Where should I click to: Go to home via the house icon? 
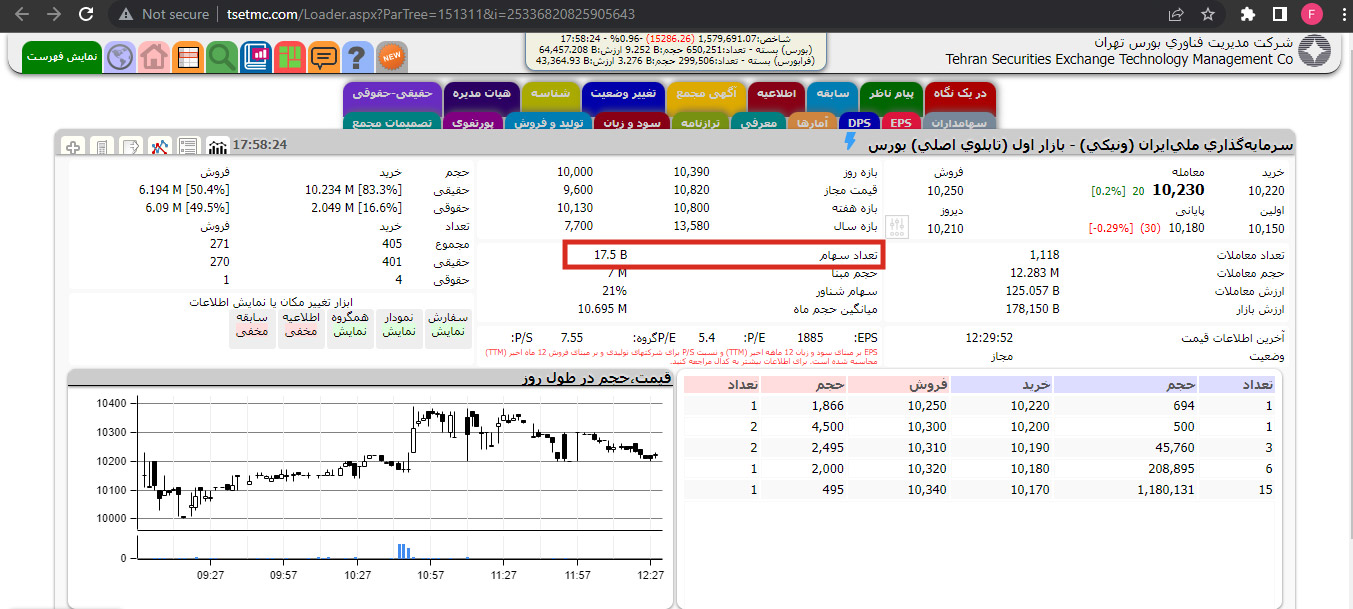153,57
